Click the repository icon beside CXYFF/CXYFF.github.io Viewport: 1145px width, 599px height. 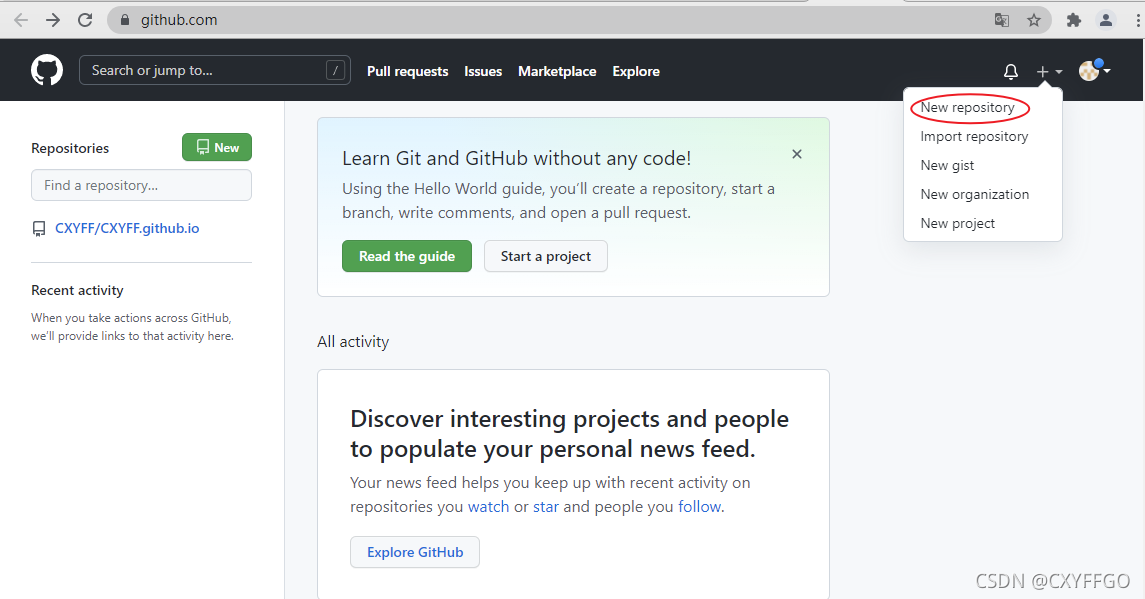pyautogui.click(x=39, y=229)
